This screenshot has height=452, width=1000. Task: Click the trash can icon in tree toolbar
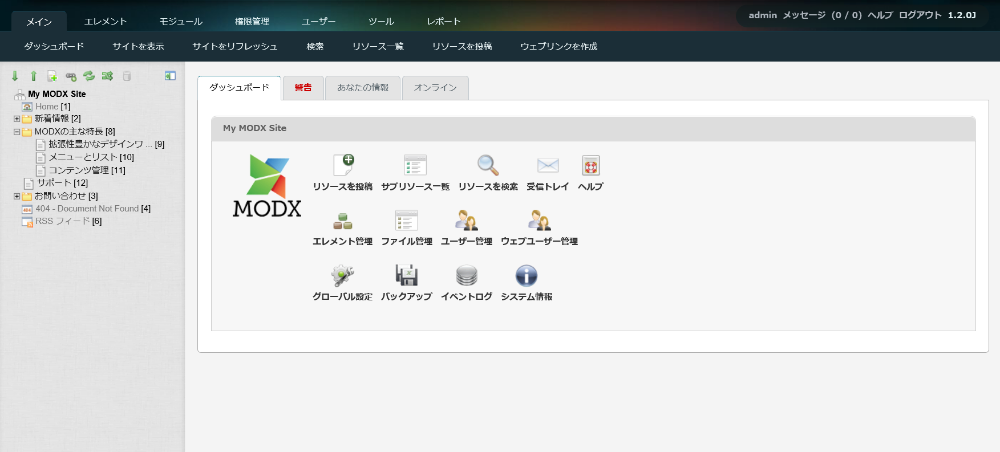point(126,76)
